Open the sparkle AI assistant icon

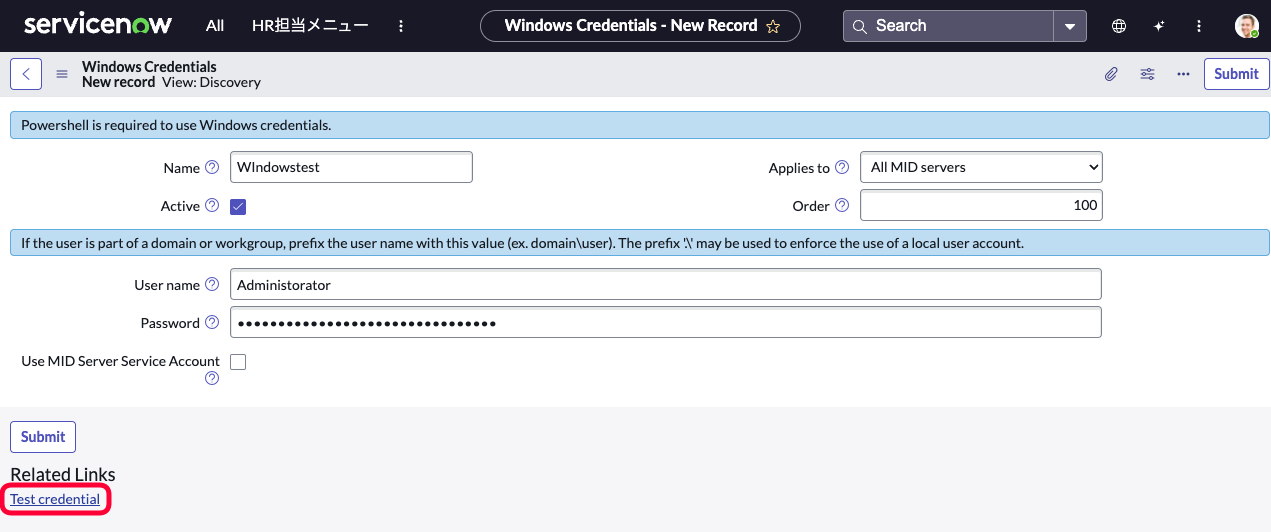click(x=1159, y=26)
